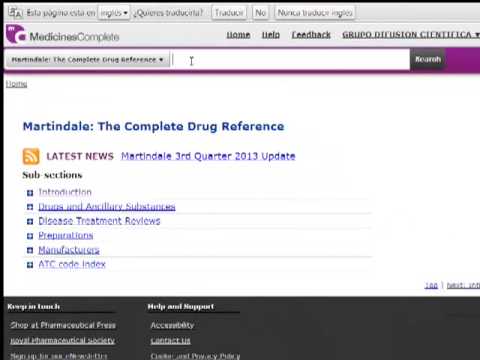Screen dimensions: 480x360
Task: Click the orange RSS feed icon
Action: (x=31, y=156)
